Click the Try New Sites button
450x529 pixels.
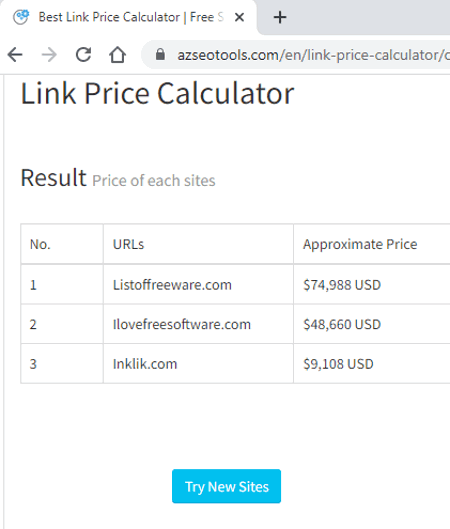[x=226, y=486]
